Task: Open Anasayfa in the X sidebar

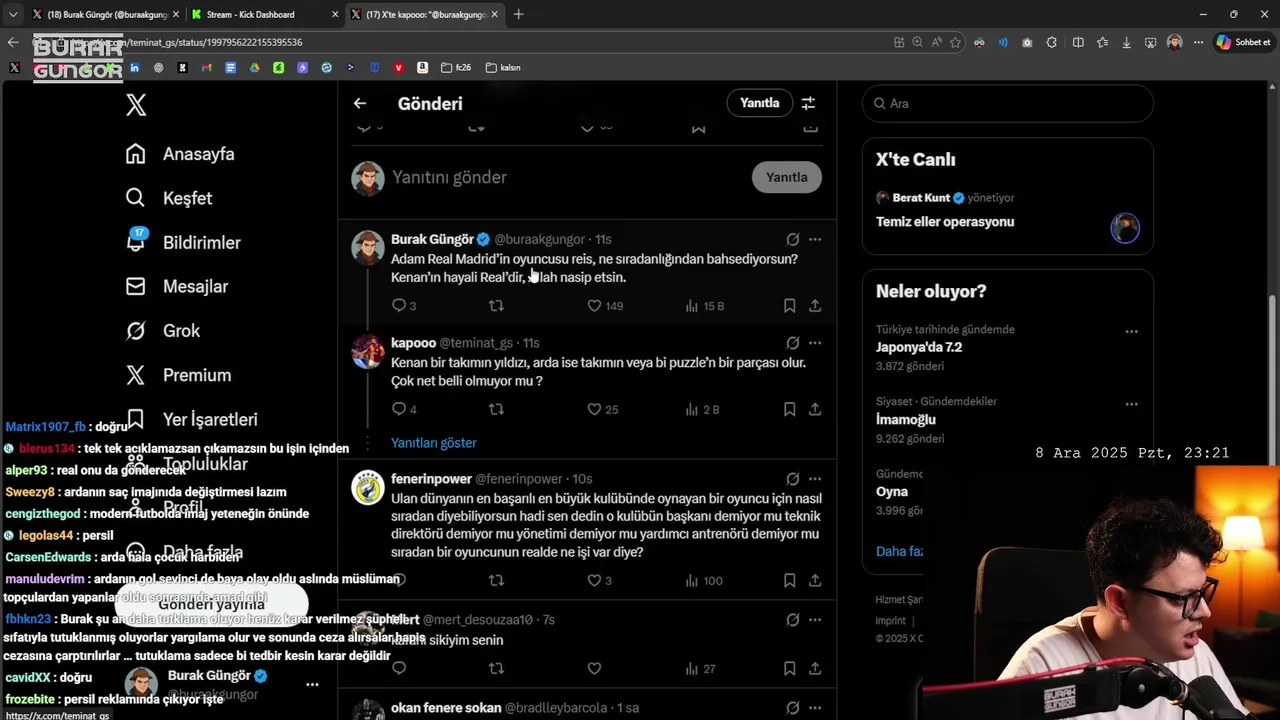Action: coord(180,154)
